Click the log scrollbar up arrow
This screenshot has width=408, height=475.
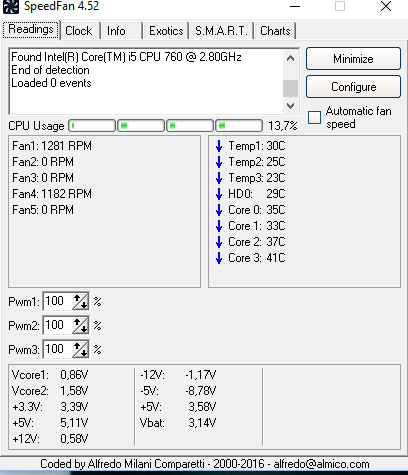pos(290,58)
